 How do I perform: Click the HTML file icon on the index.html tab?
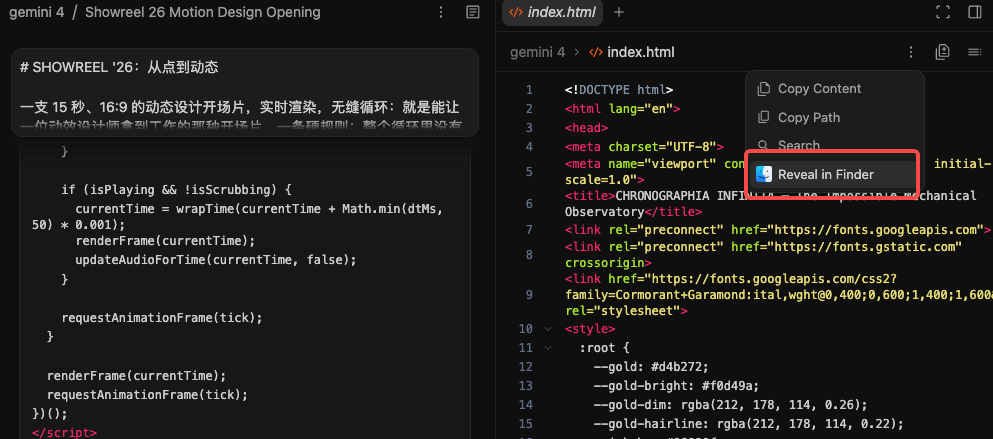516,12
